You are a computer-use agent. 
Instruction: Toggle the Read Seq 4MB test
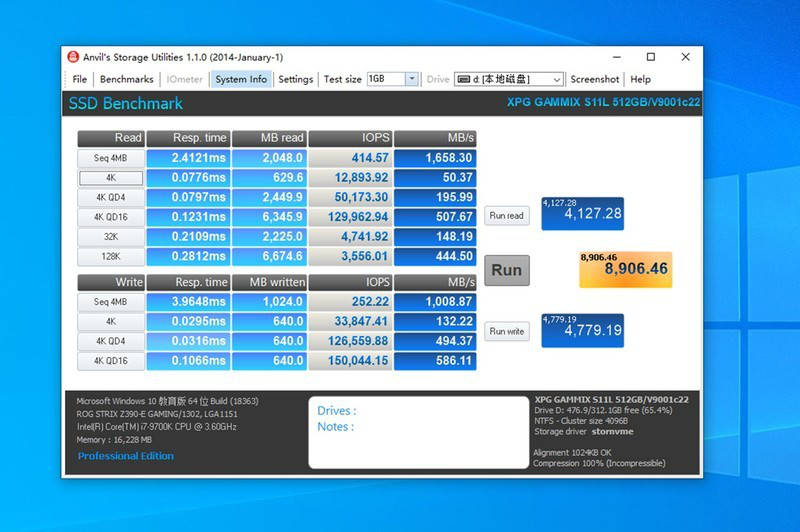point(111,158)
